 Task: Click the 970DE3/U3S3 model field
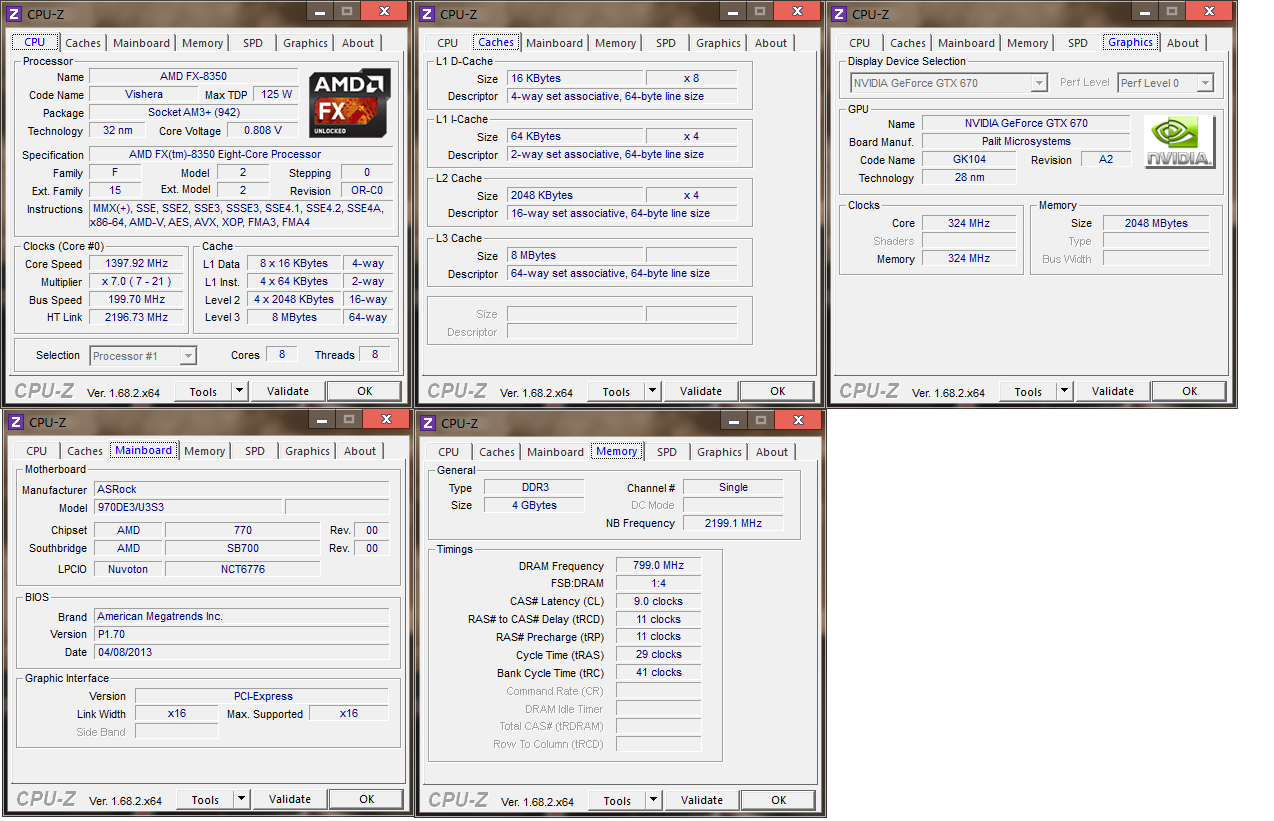(188, 508)
